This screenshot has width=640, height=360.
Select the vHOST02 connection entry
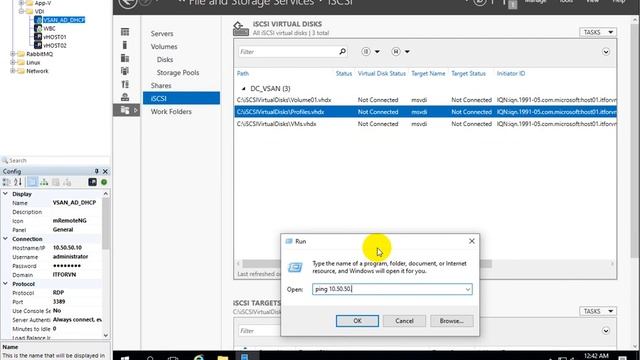[x=54, y=45]
